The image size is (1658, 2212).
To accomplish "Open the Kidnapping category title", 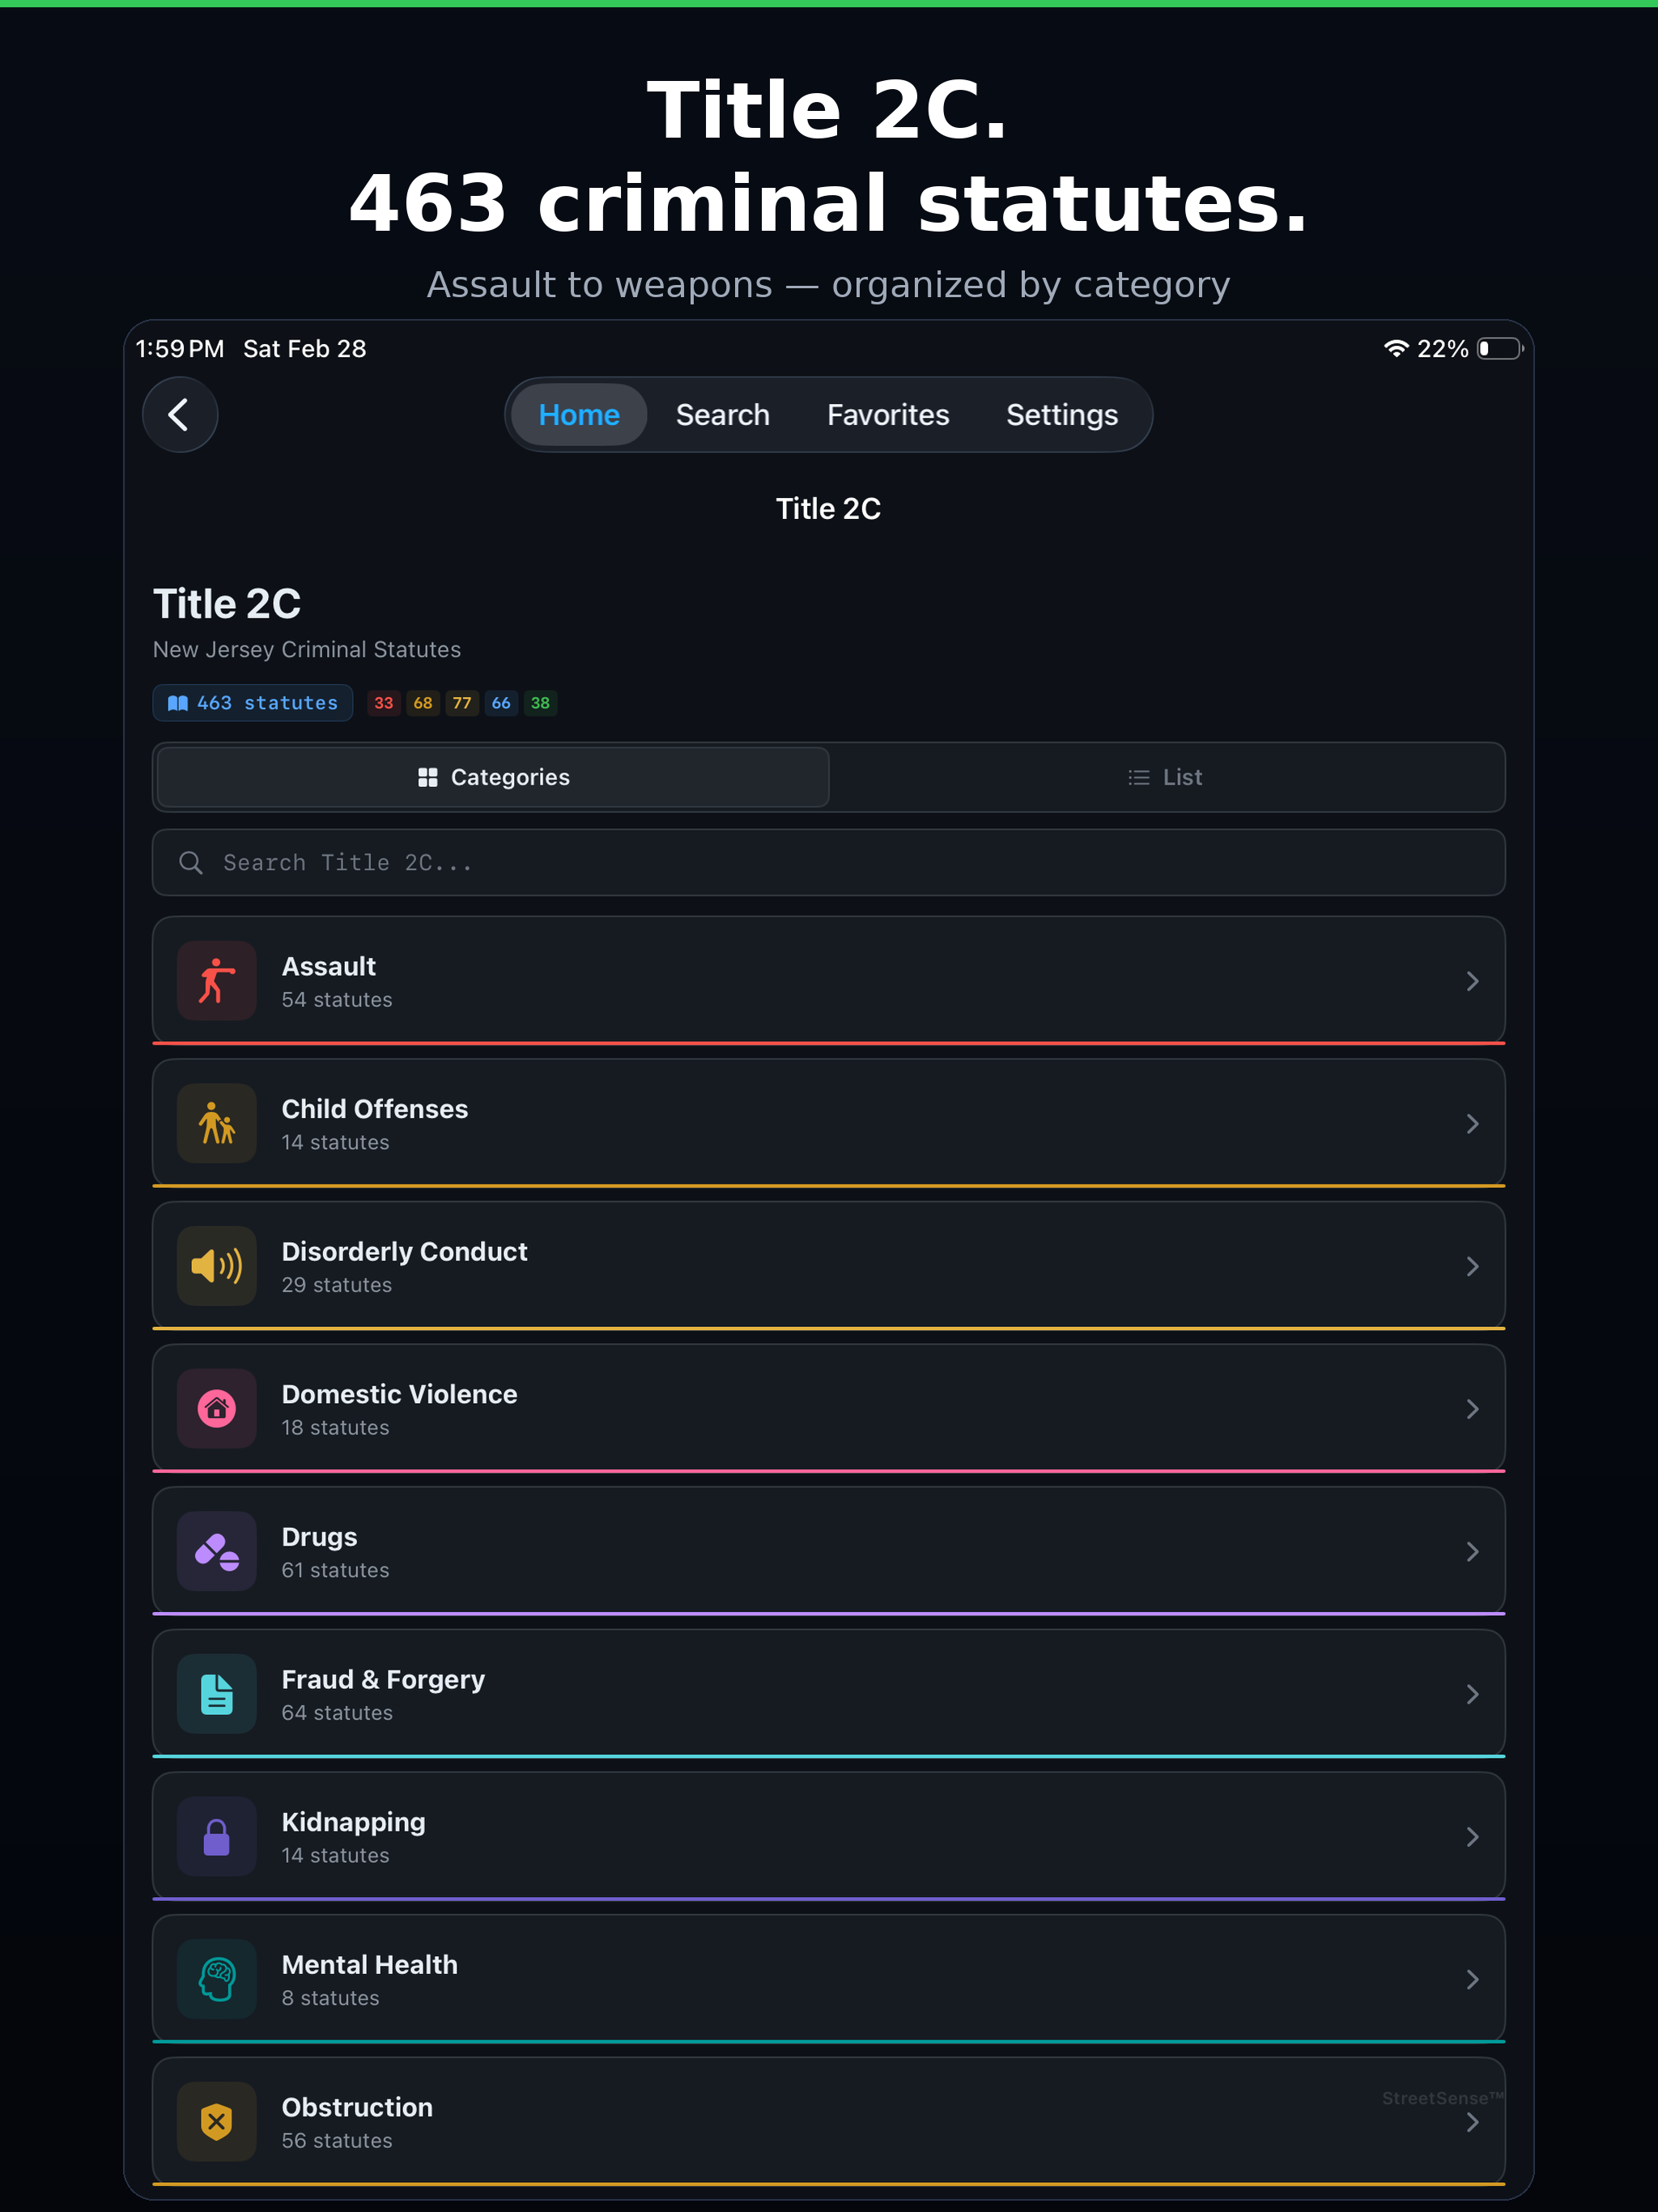I will (x=354, y=1823).
